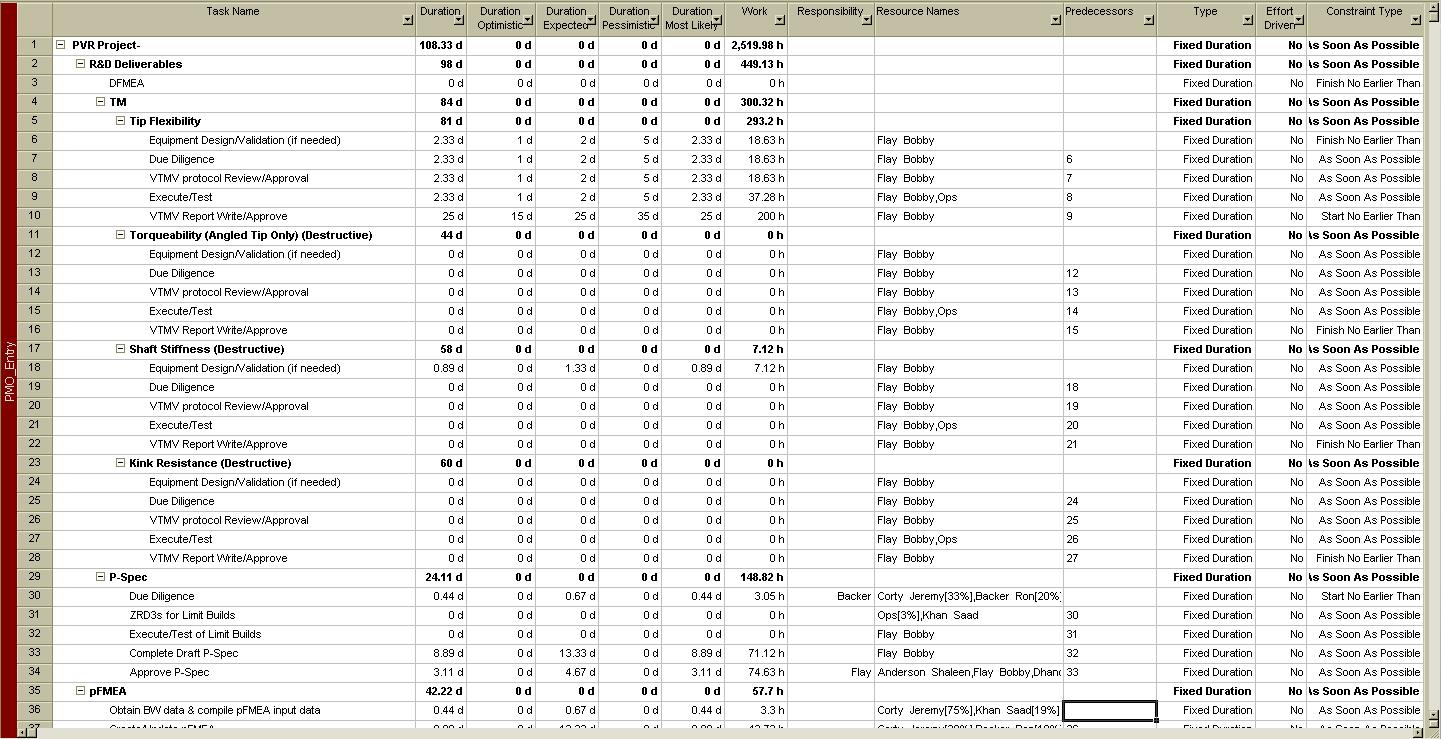This screenshot has width=1441, height=739.
Task: Click the Type column header
Action: coord(1205,12)
